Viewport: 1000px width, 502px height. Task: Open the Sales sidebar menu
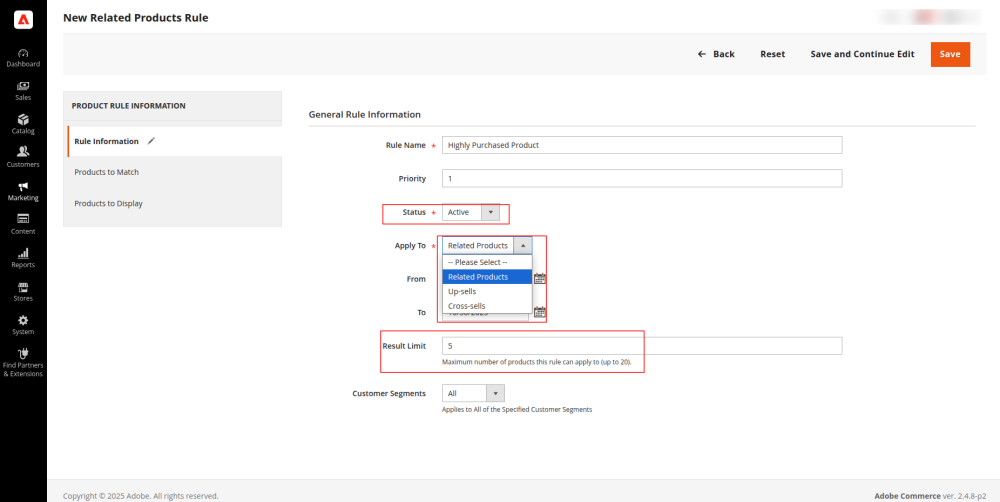[x=23, y=90]
